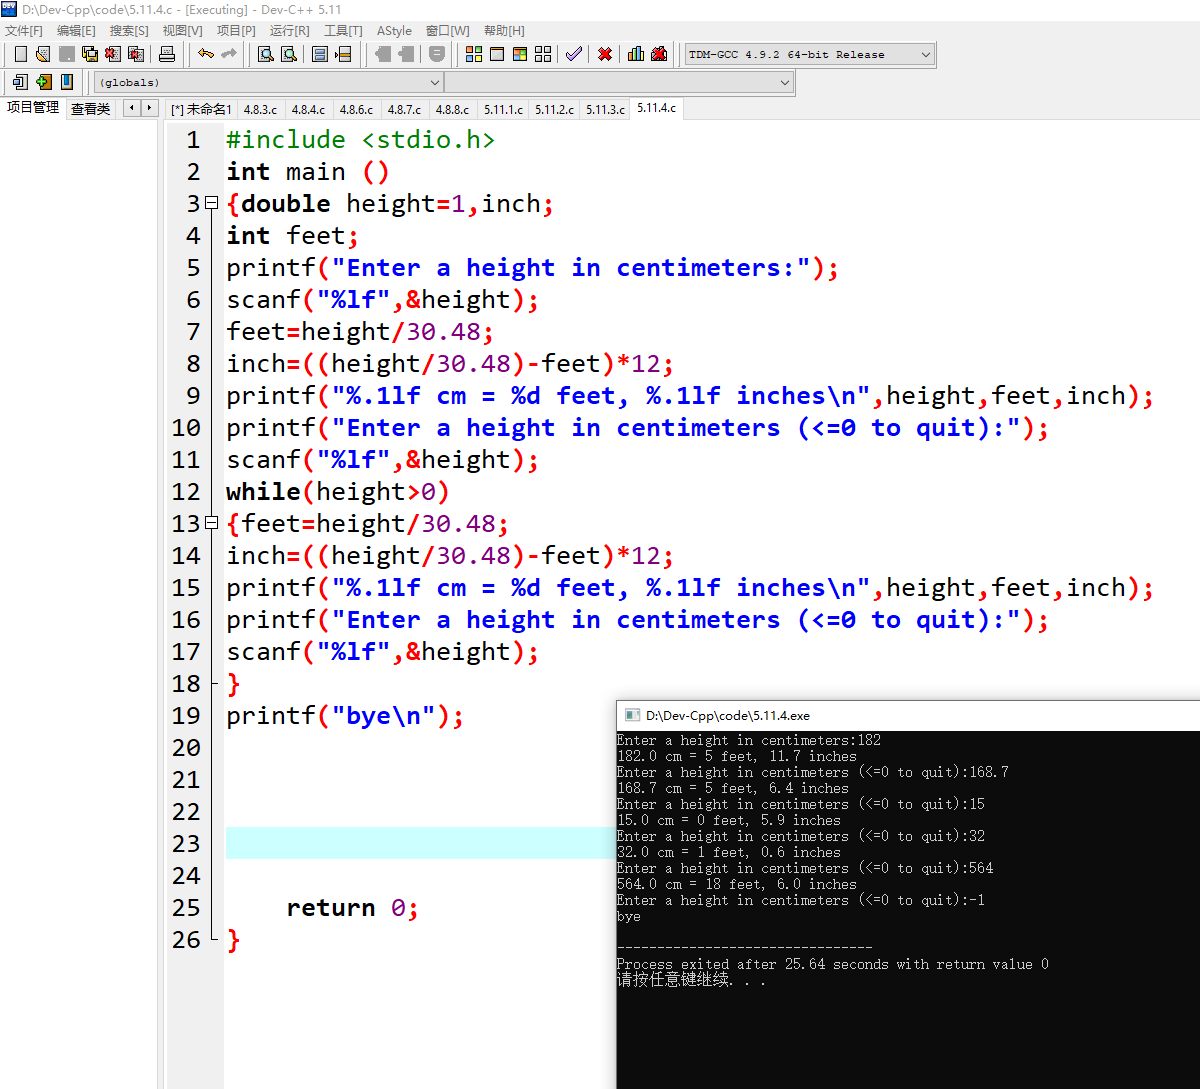The height and width of the screenshot is (1089, 1200).
Task: Click the Run window icon
Action: pos(497,54)
